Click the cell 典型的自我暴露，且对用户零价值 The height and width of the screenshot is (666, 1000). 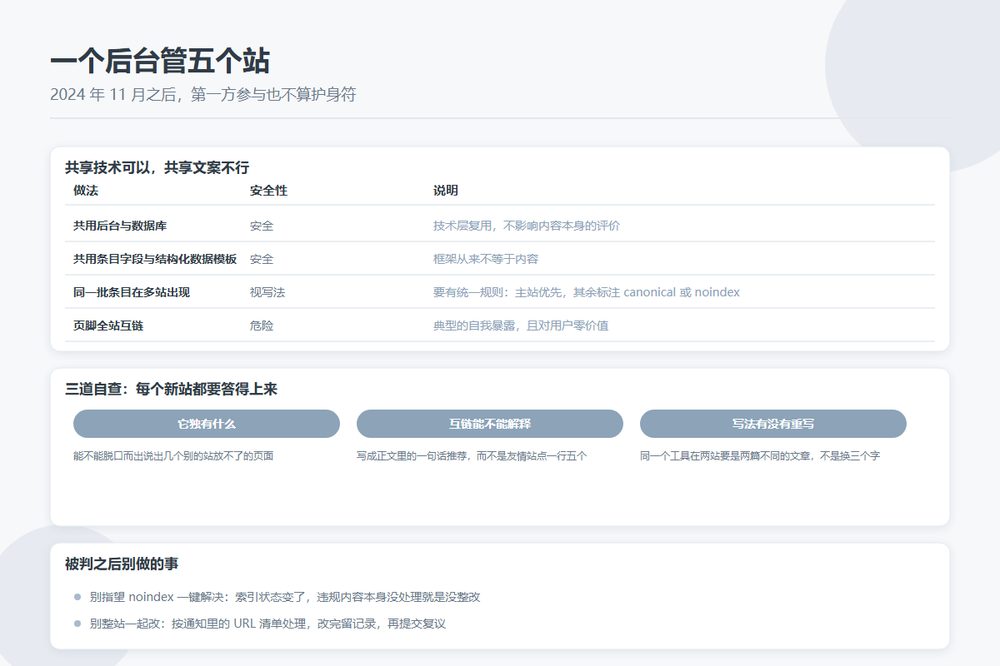pos(520,325)
